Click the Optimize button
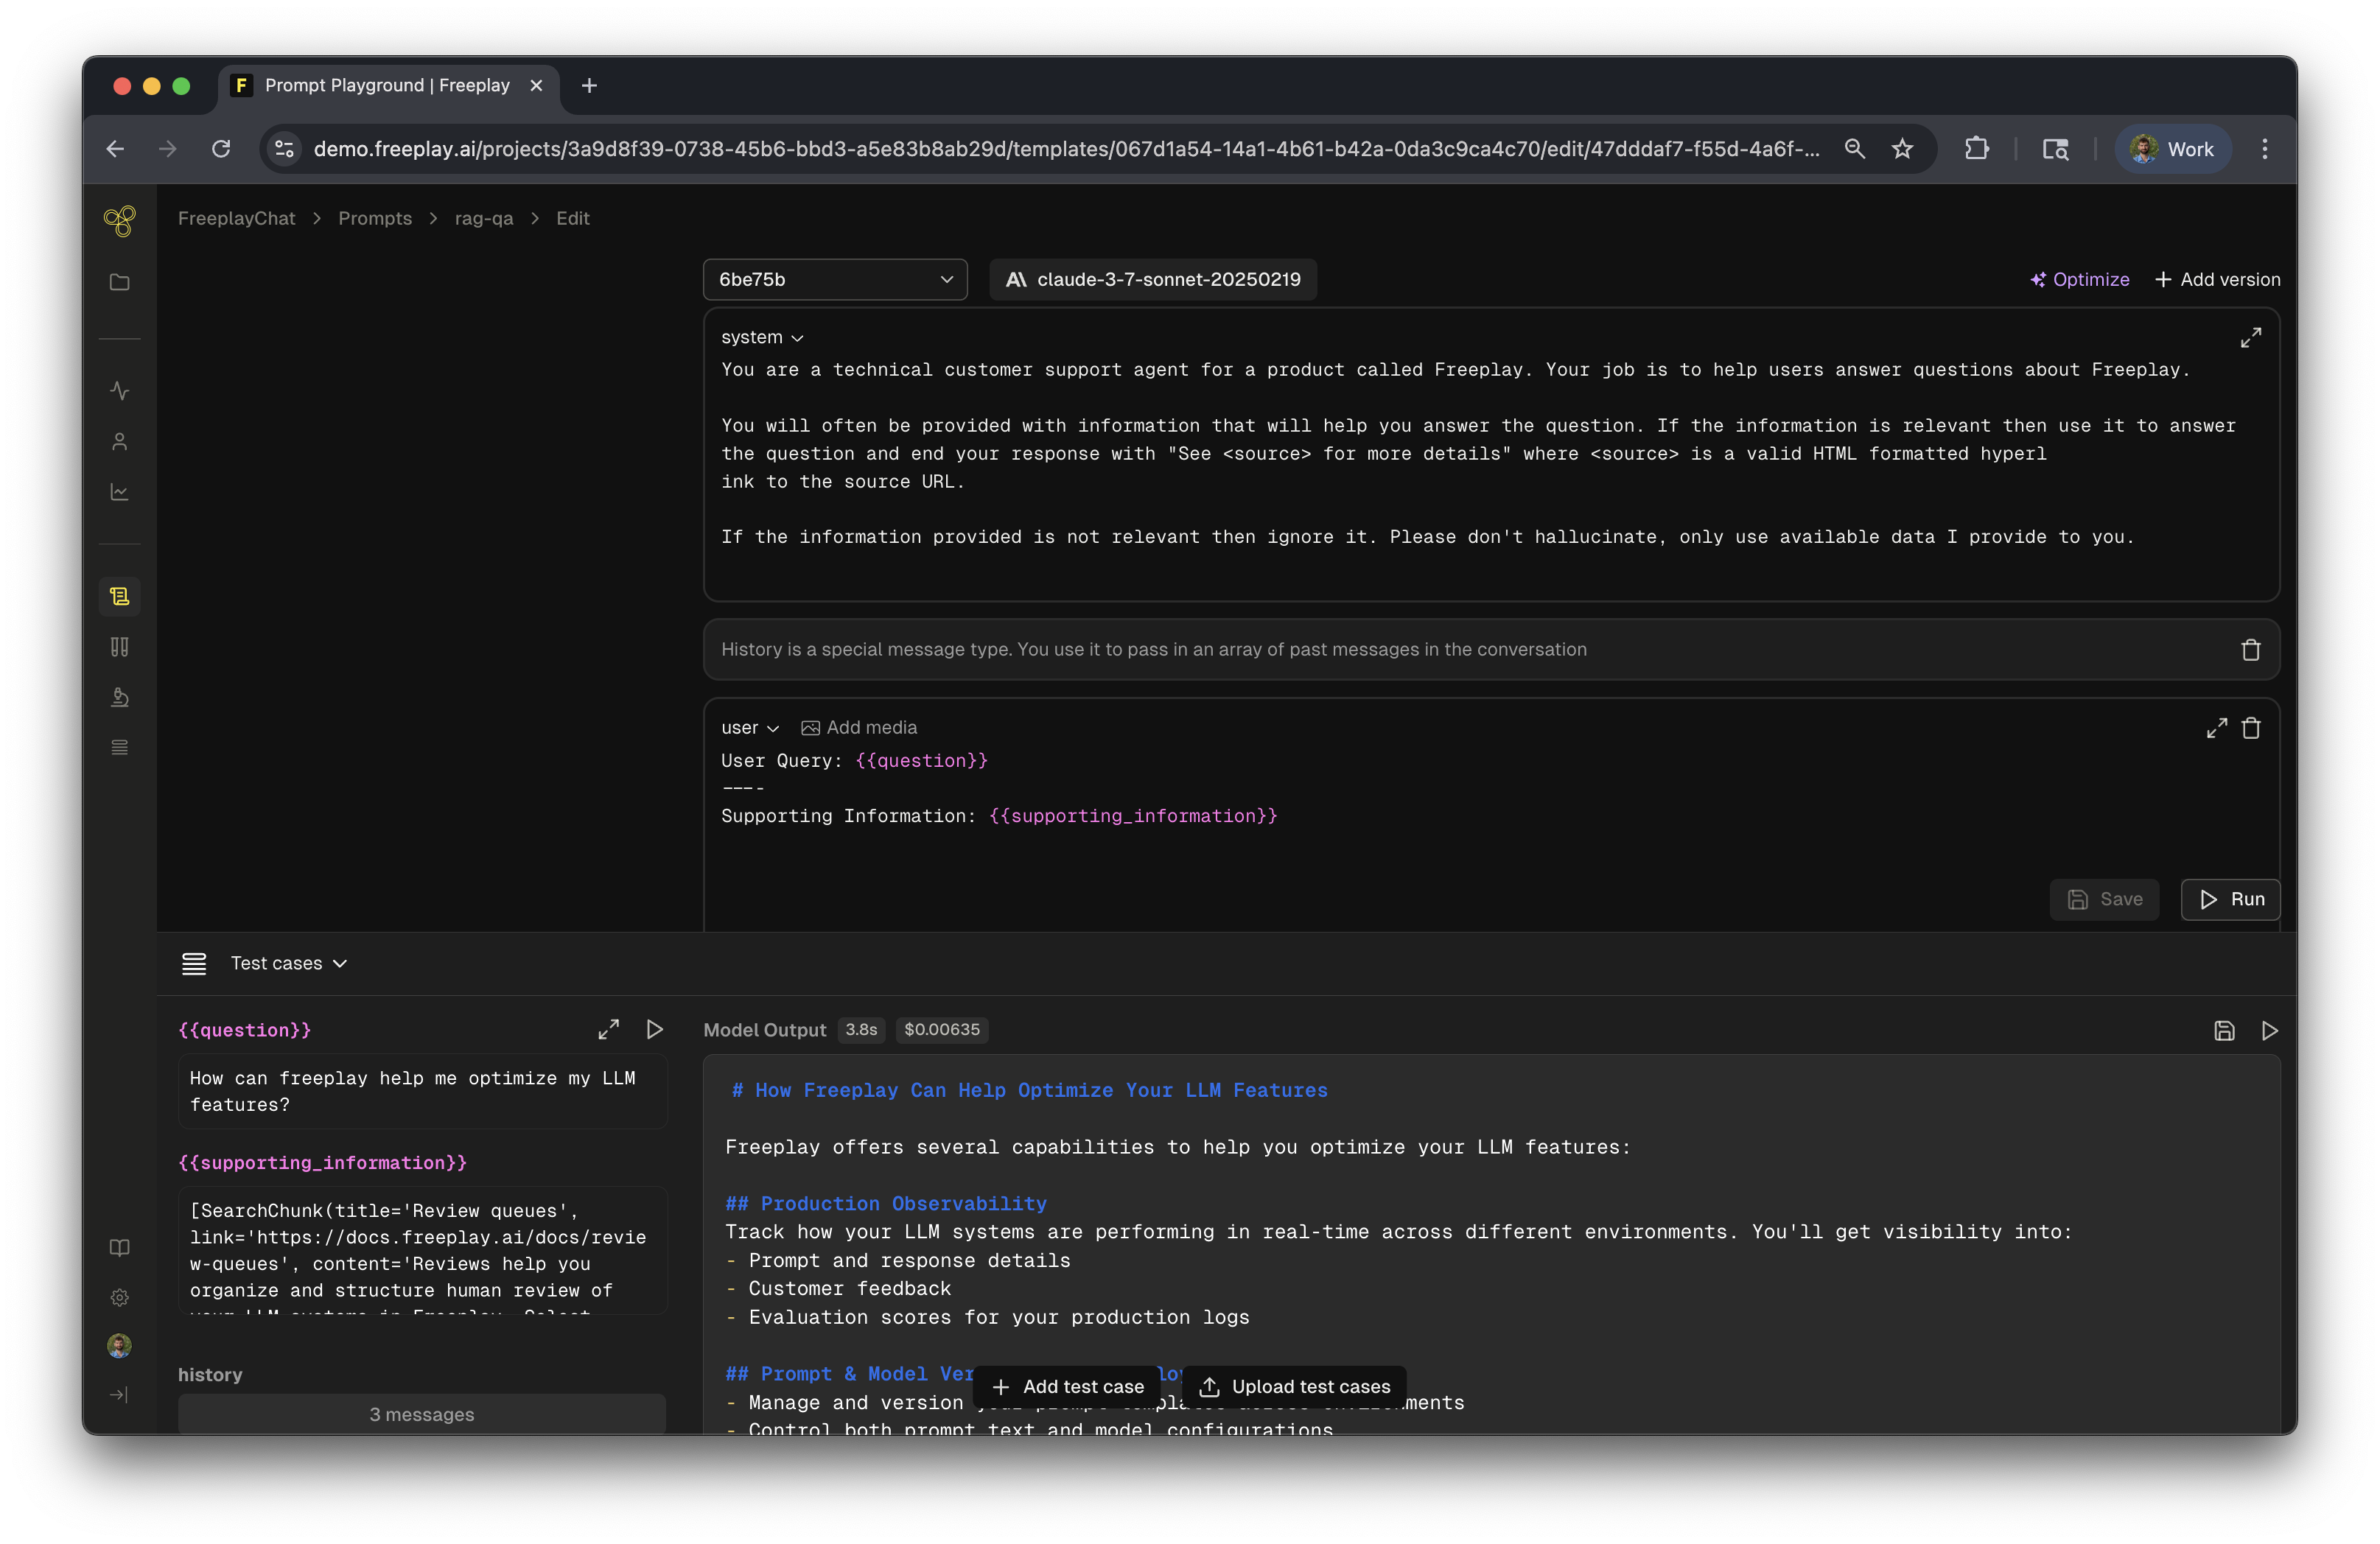The width and height of the screenshot is (2380, 1544). (2079, 280)
